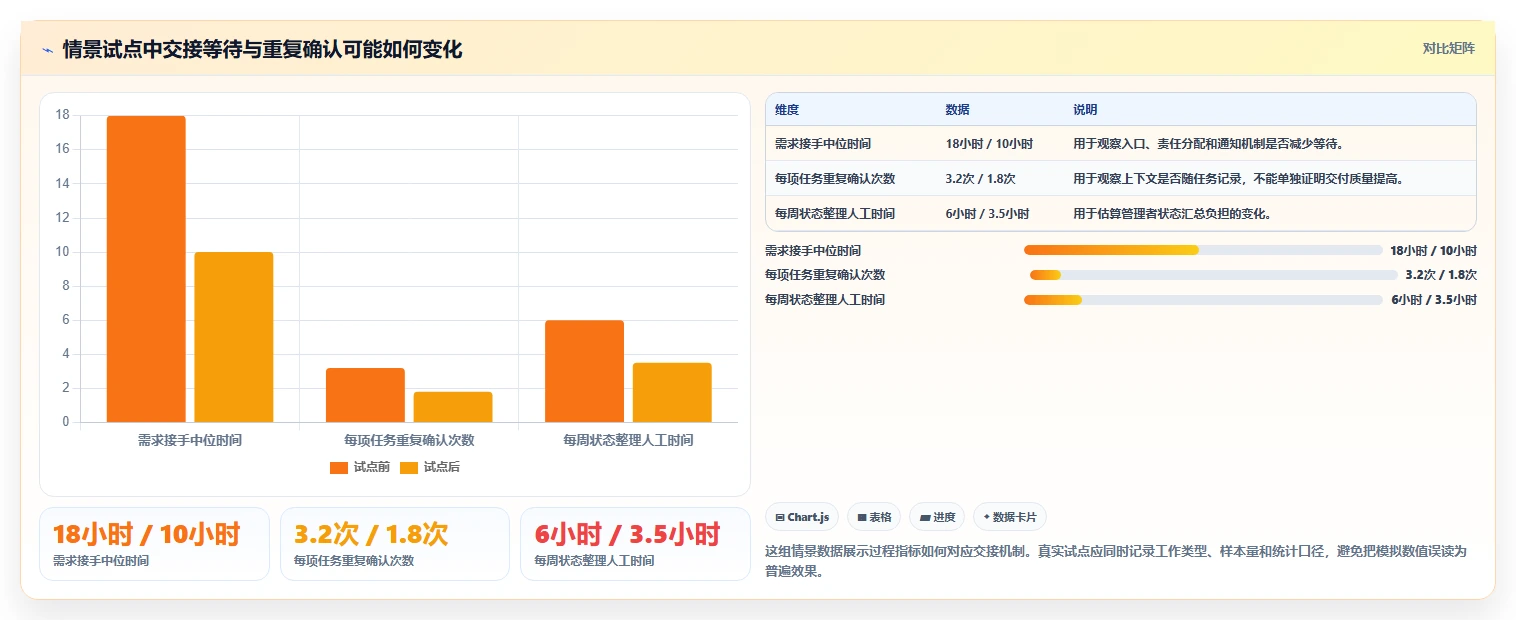Click the y-axis tick label 10
Viewport: 1516px width, 620px height.
(x=63, y=252)
